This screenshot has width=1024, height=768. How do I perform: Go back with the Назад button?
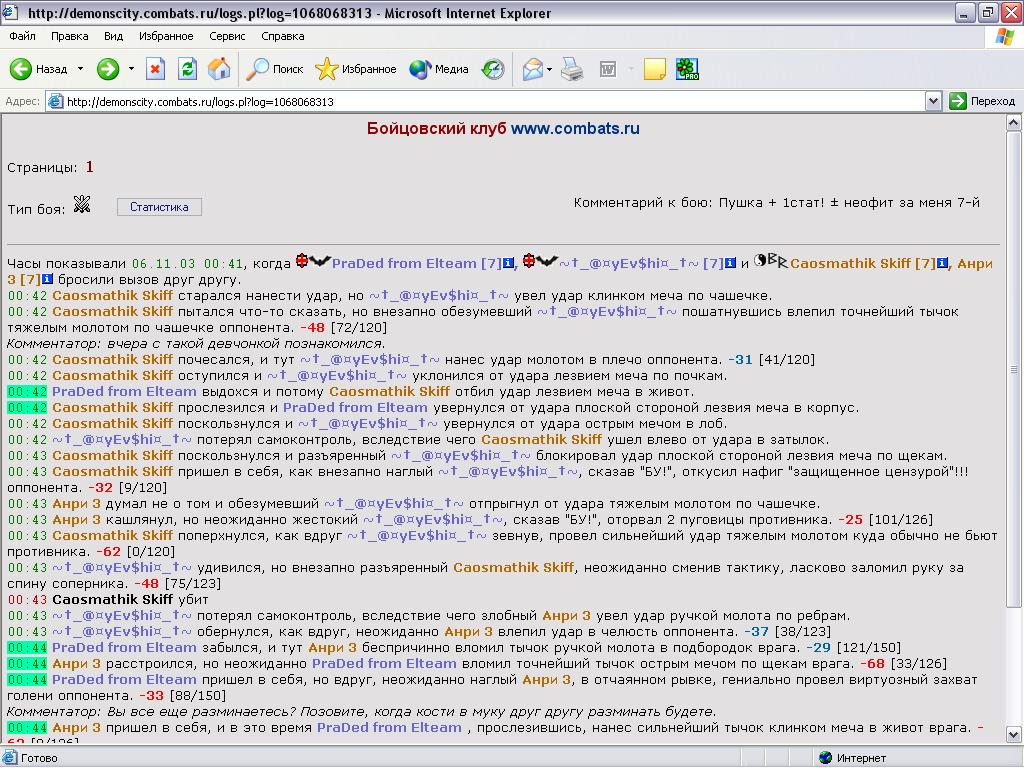coord(39,69)
